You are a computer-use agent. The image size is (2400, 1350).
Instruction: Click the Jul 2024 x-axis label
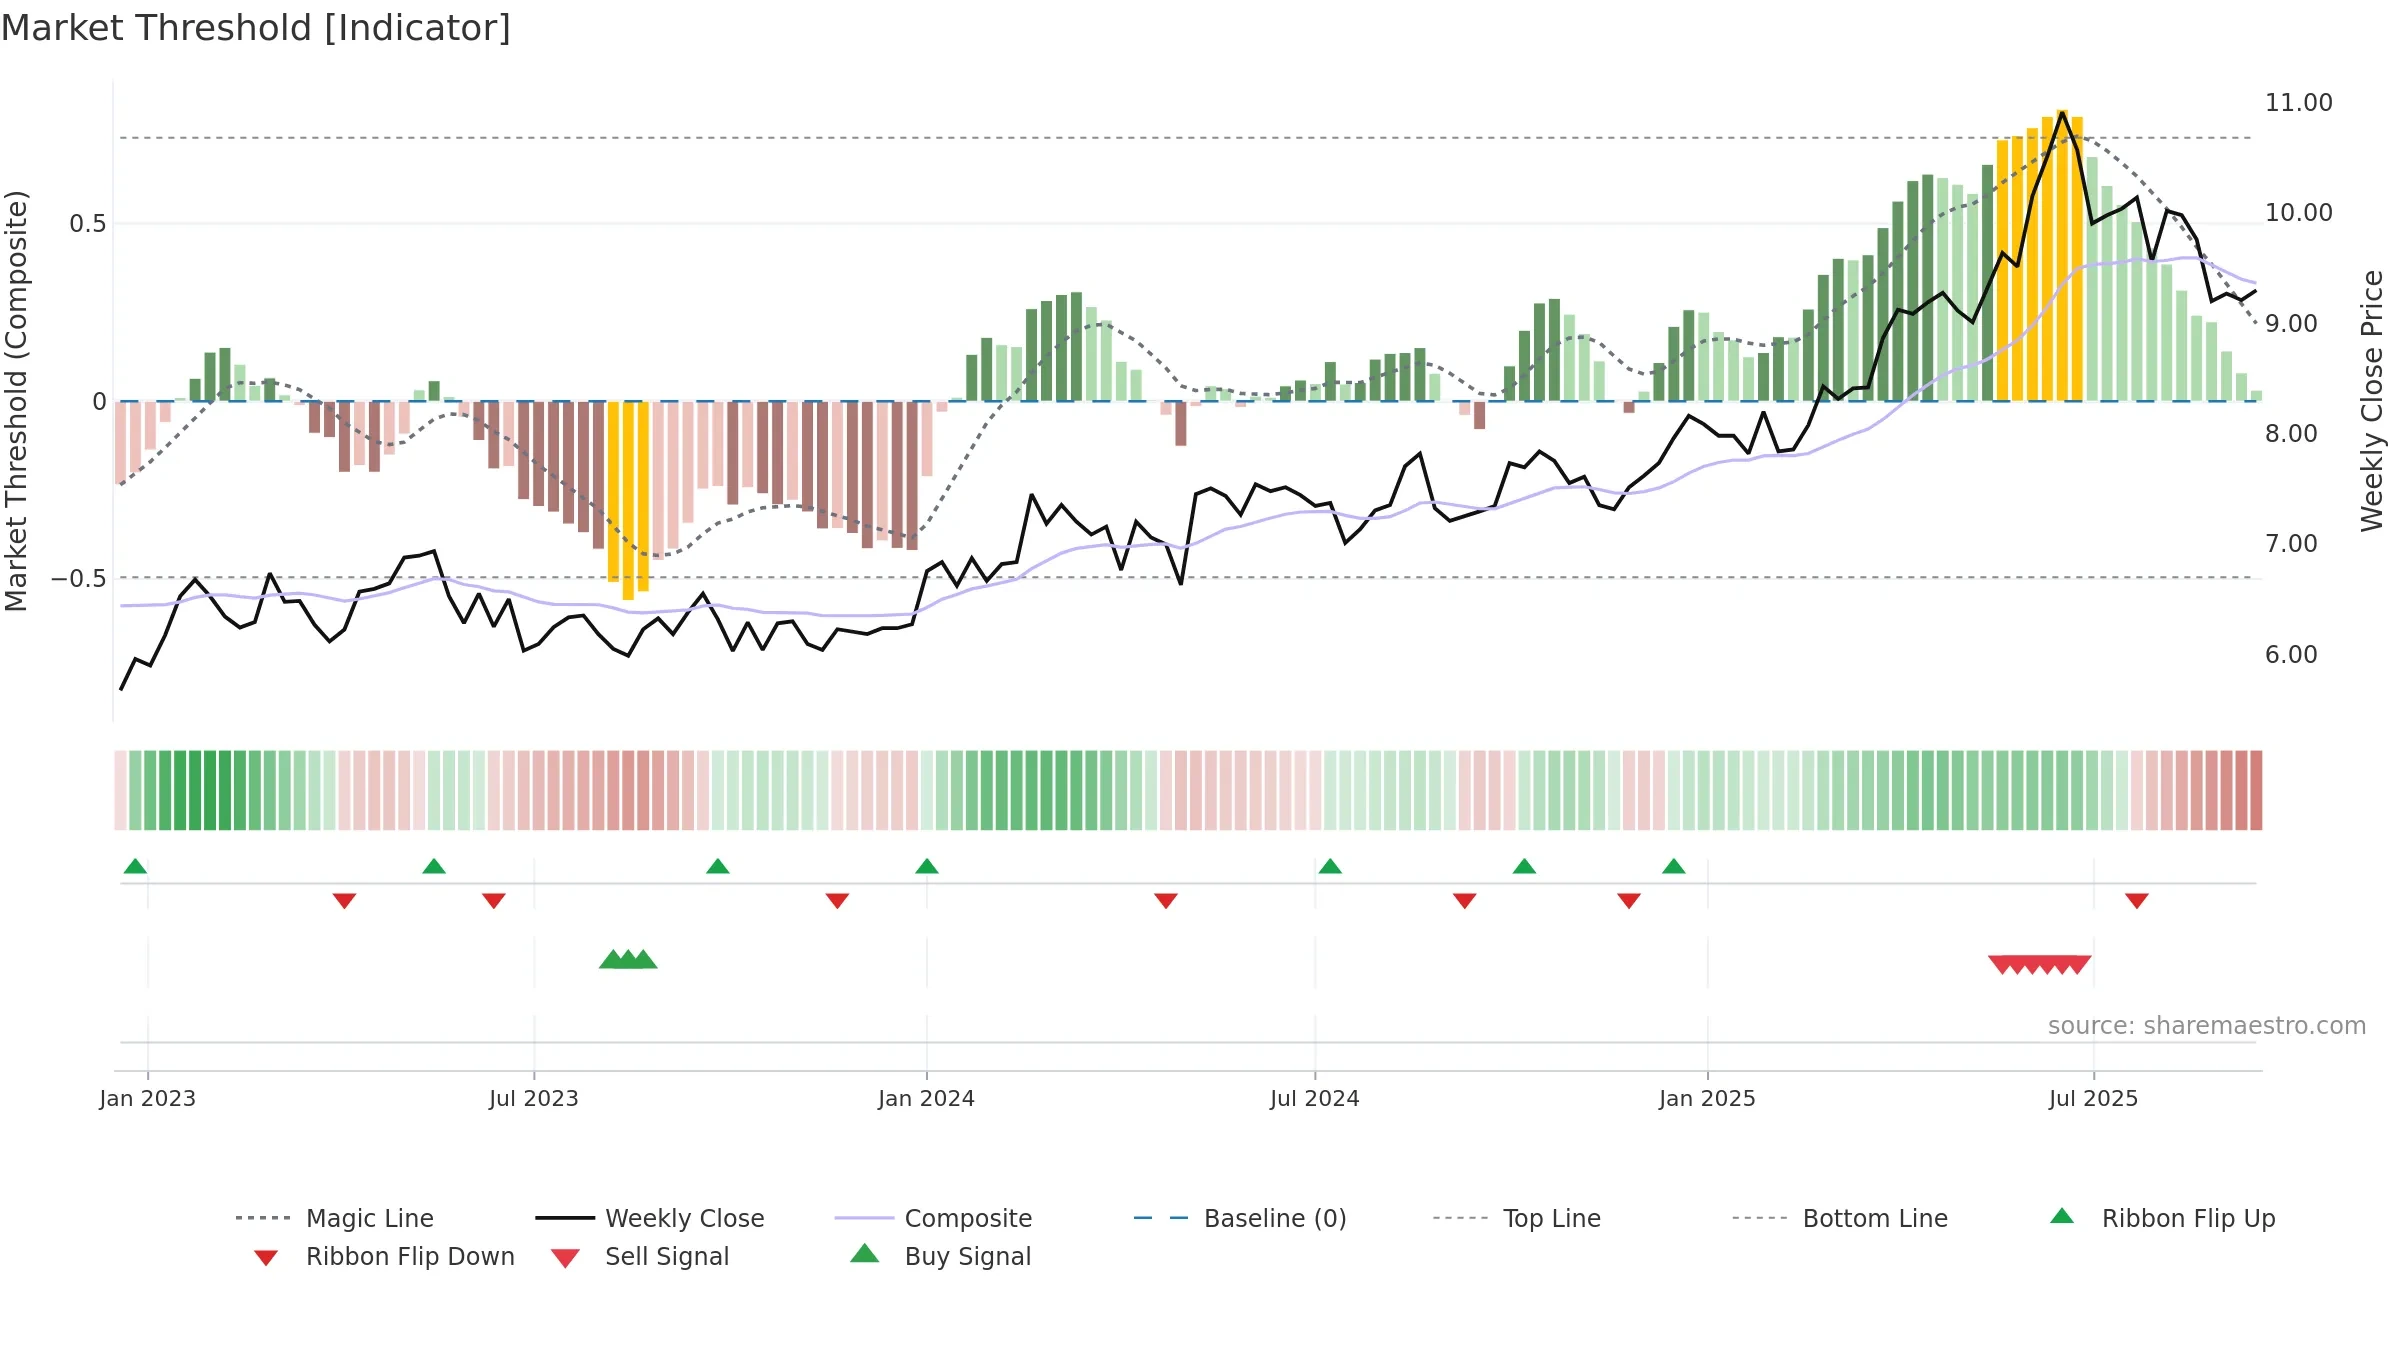(x=1315, y=1098)
